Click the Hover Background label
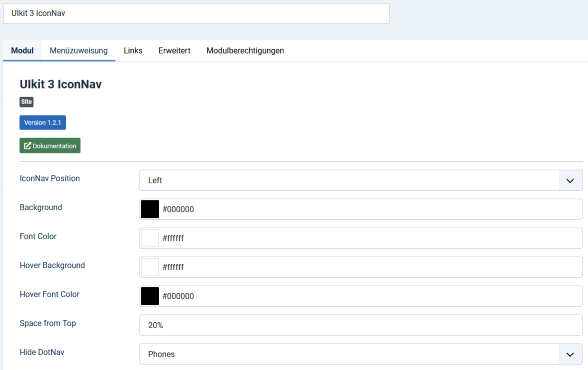This screenshot has height=370, width=588. [52, 265]
